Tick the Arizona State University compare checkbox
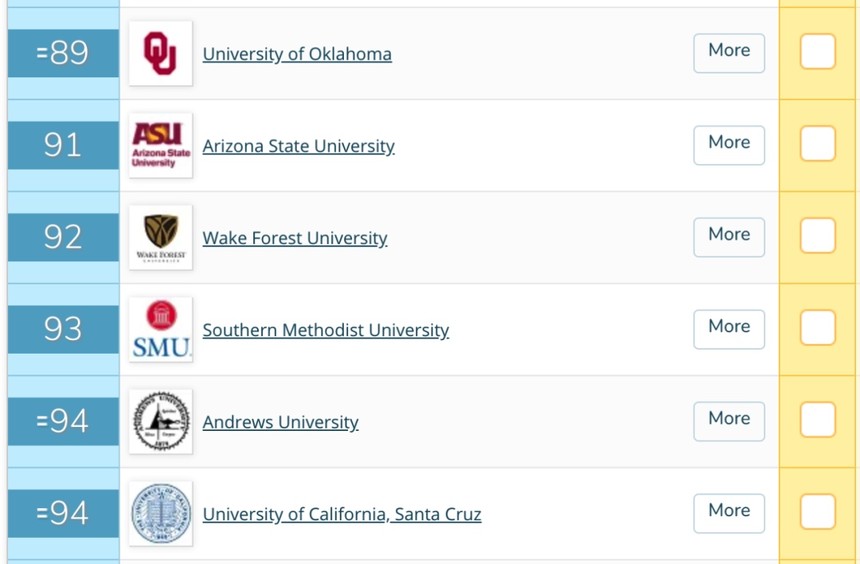 point(817,144)
